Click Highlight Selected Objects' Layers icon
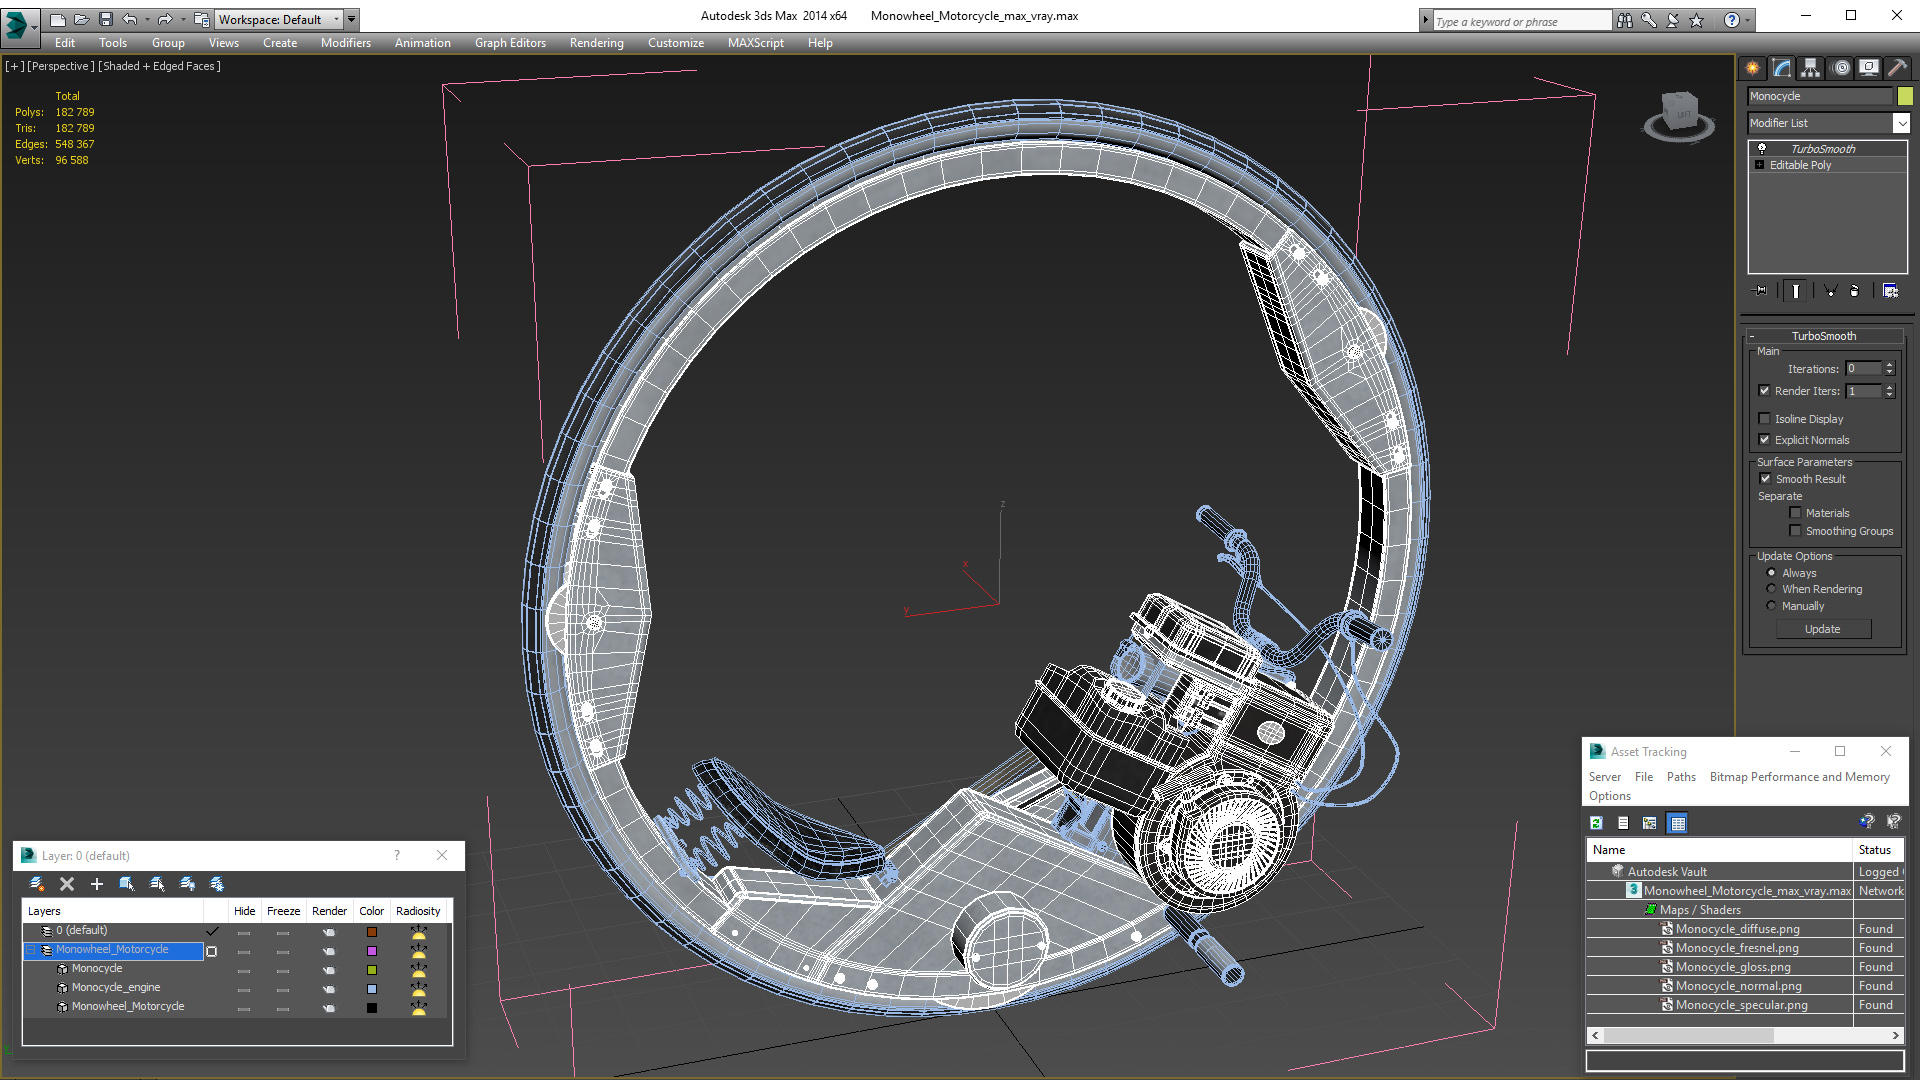1920x1080 pixels. 157,884
